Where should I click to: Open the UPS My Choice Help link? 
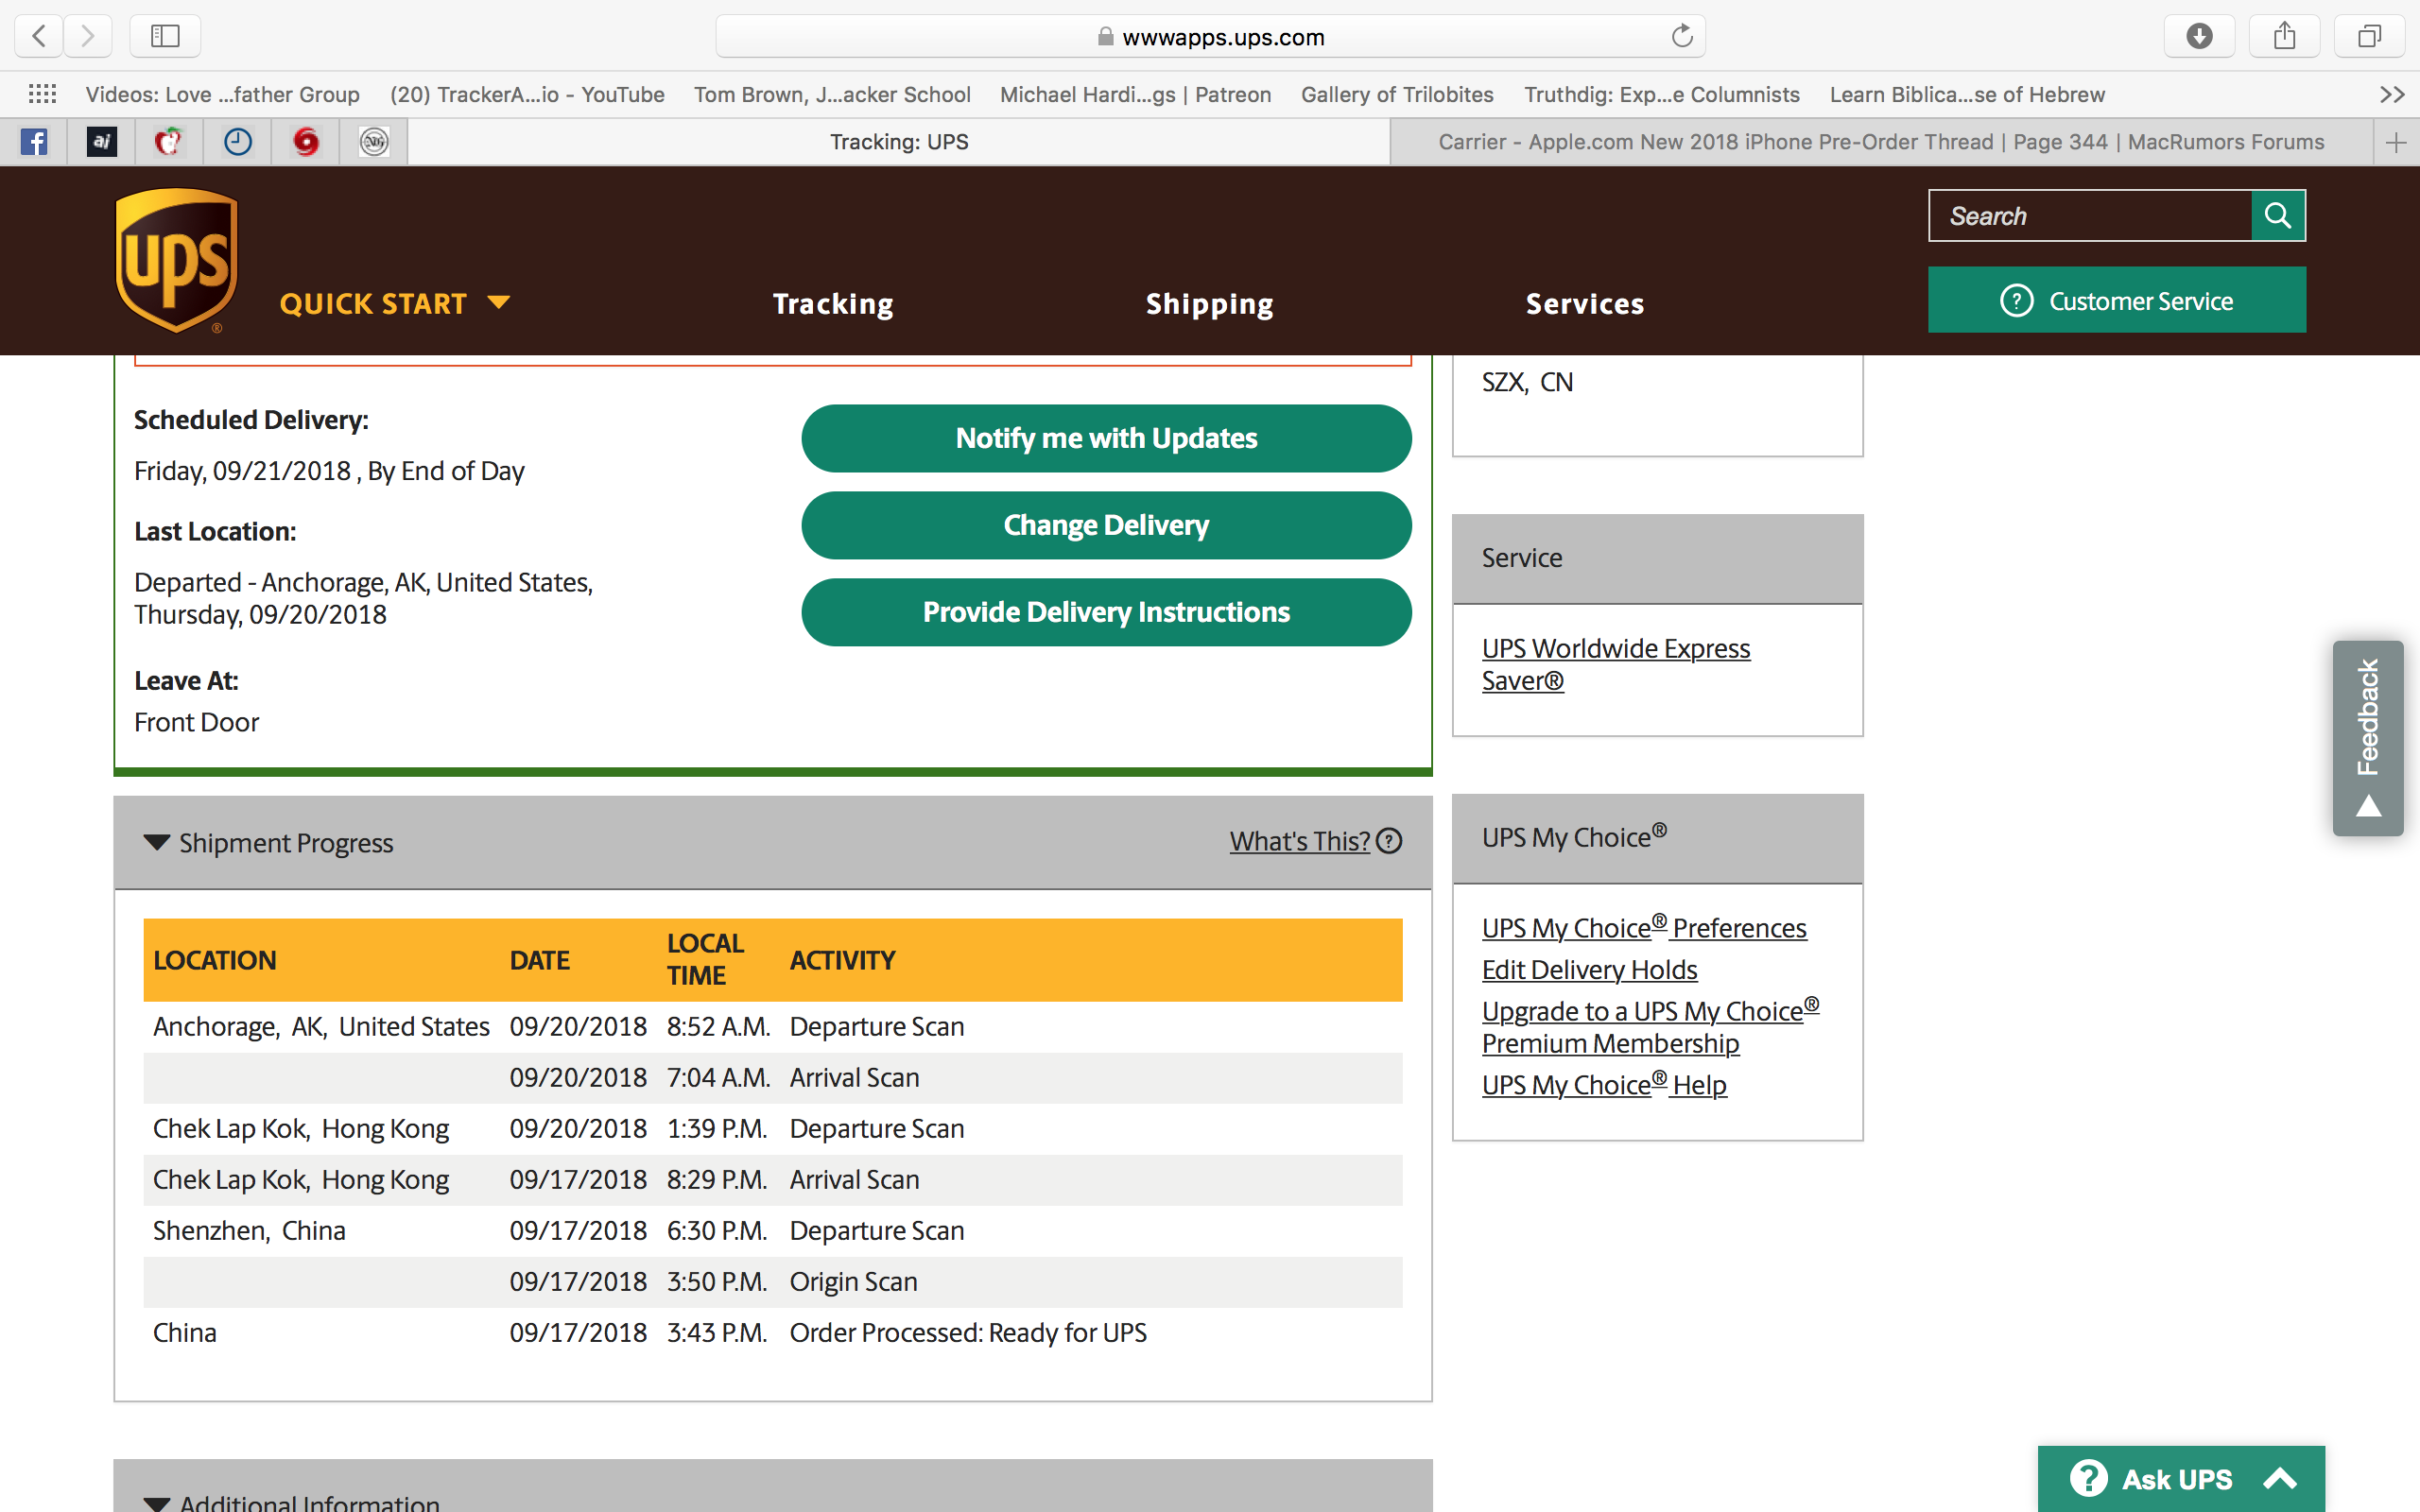pyautogui.click(x=1604, y=1084)
